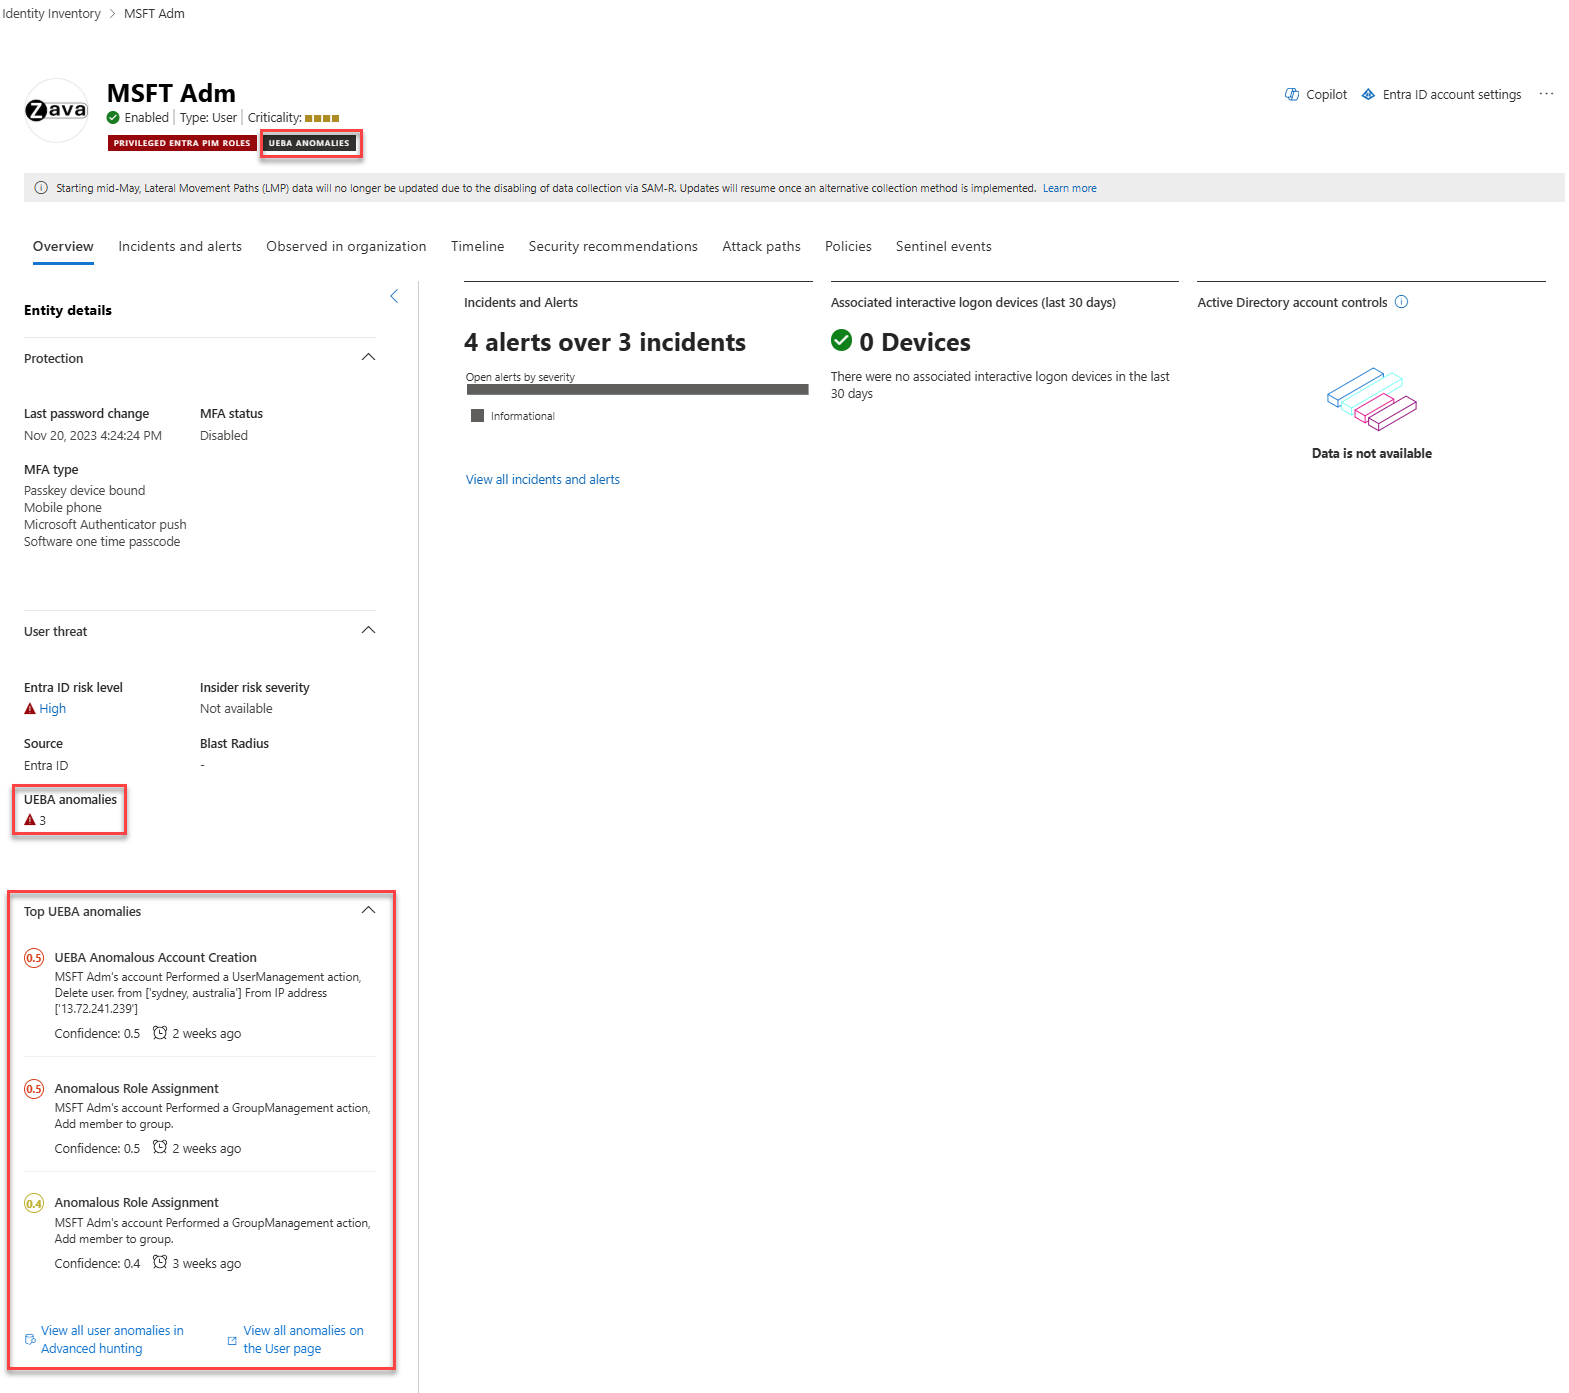Collapse the Protection section

[x=368, y=357]
